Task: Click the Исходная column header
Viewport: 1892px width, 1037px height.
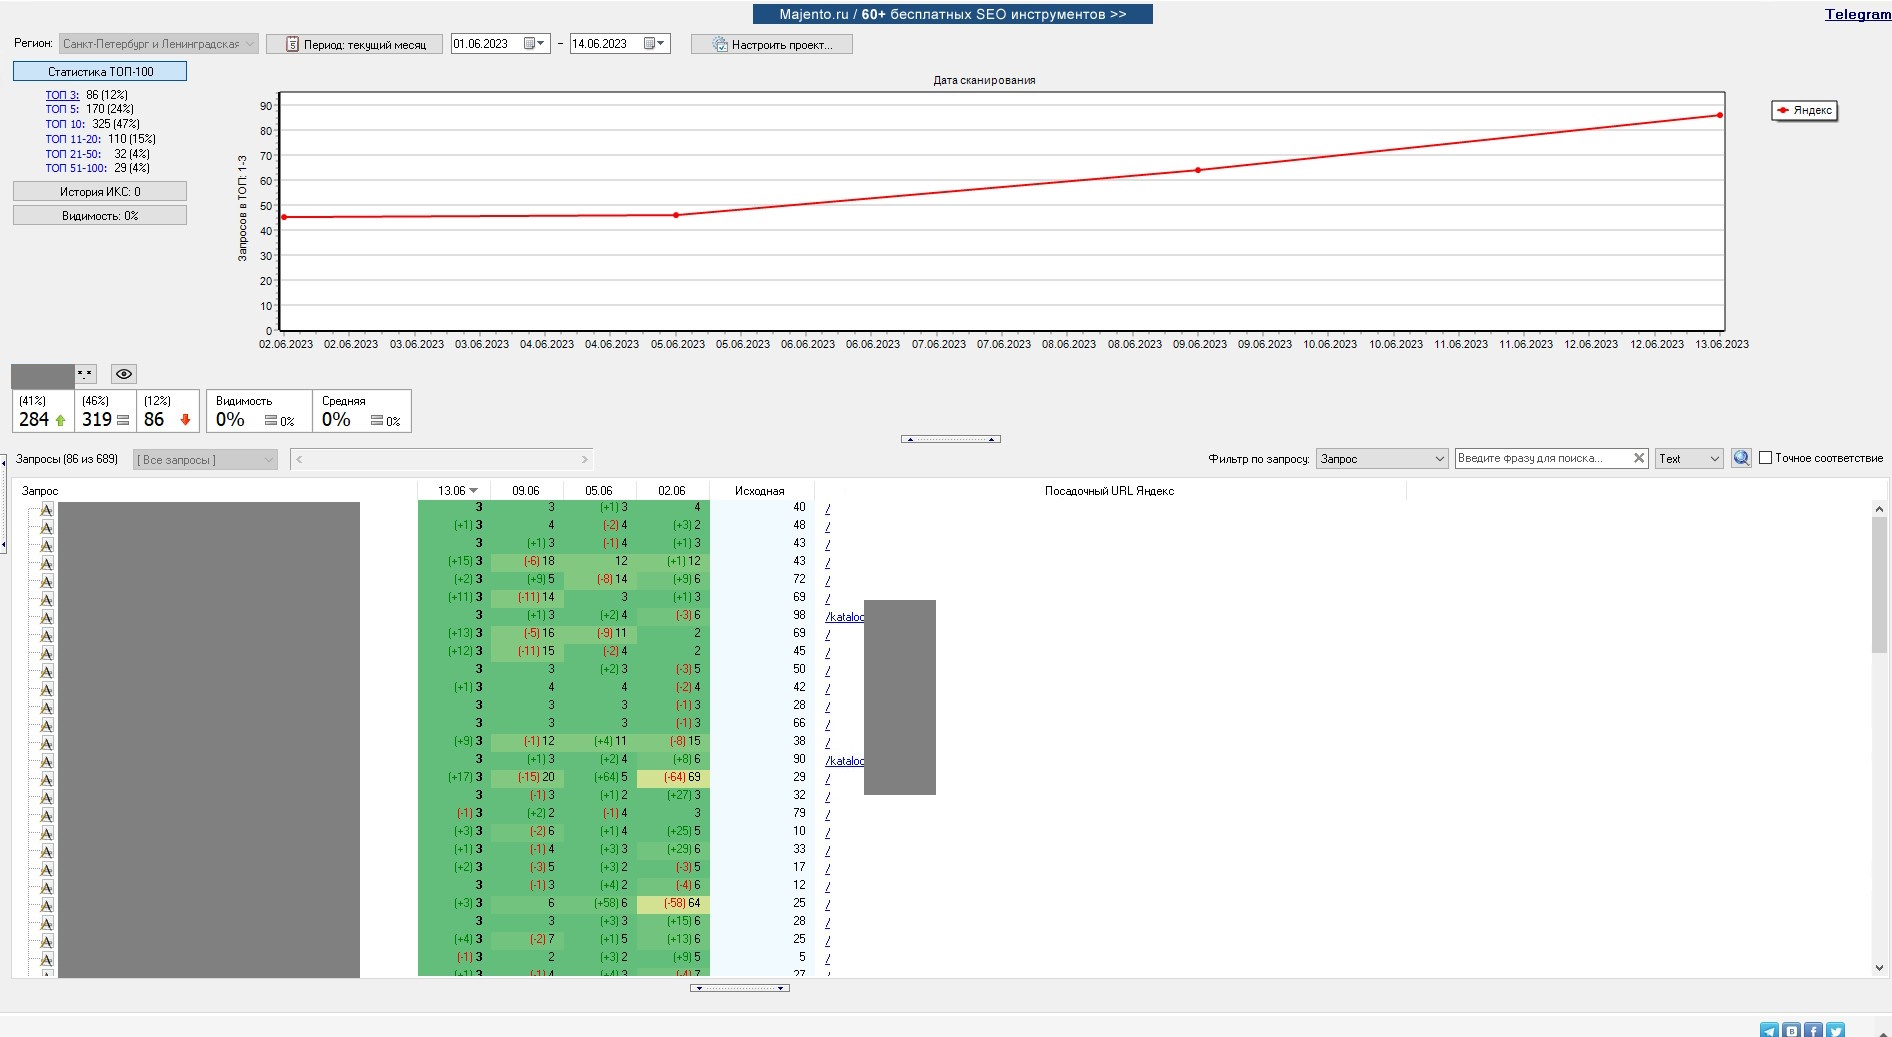Action: click(x=760, y=491)
